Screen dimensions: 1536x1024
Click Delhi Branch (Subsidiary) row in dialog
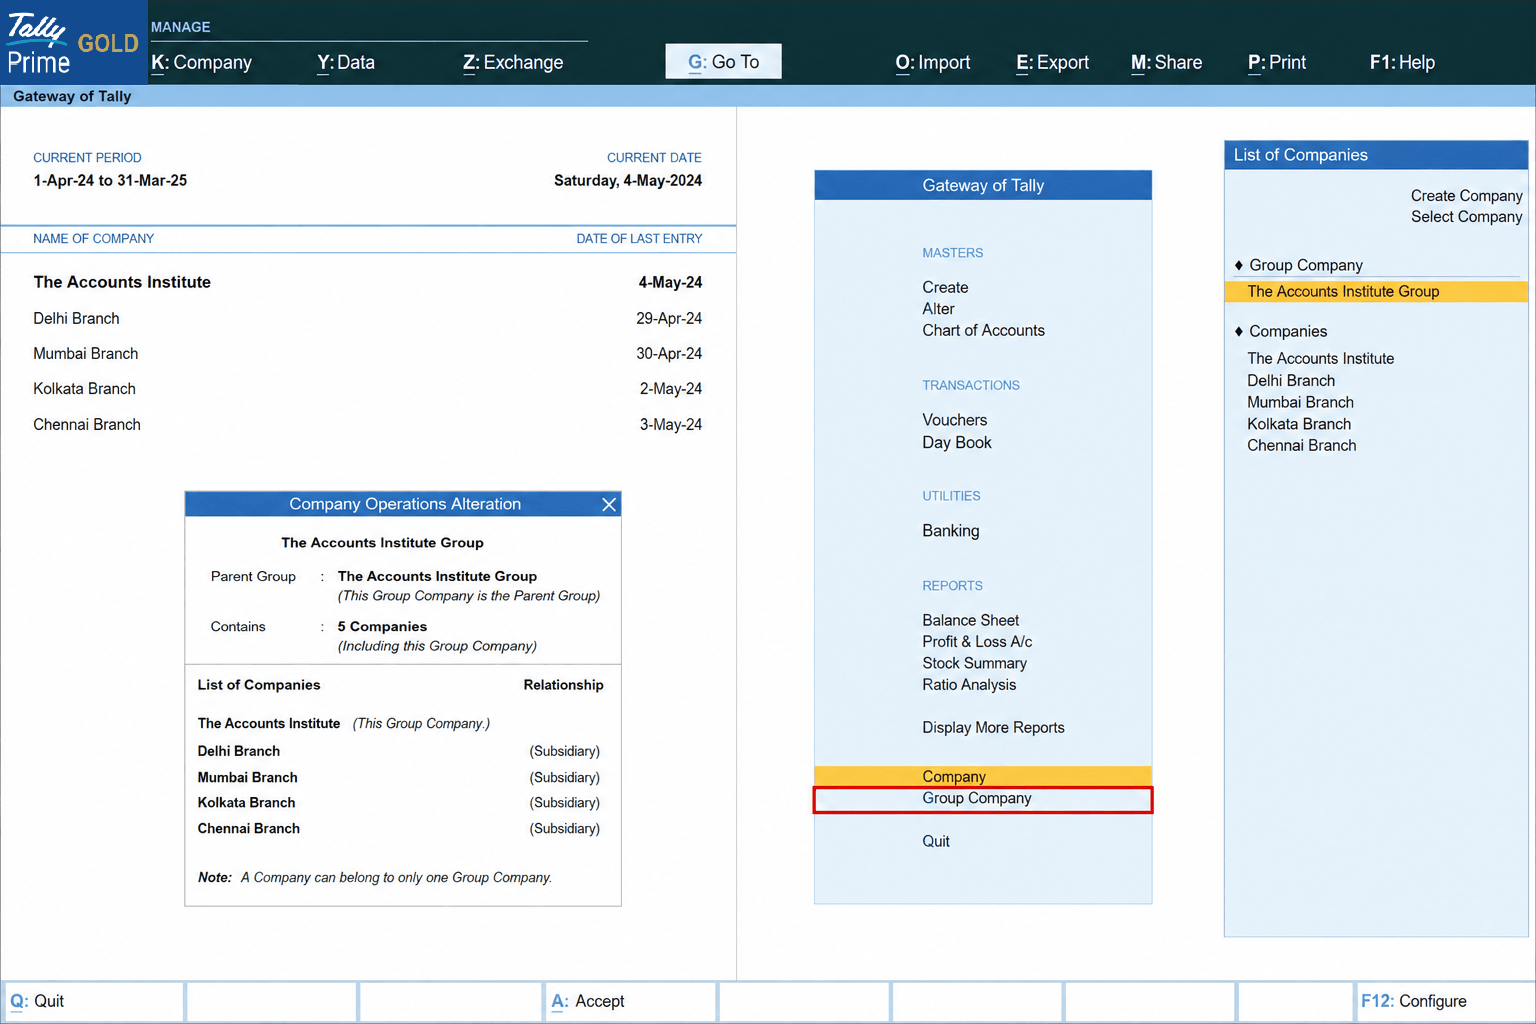coord(399,751)
